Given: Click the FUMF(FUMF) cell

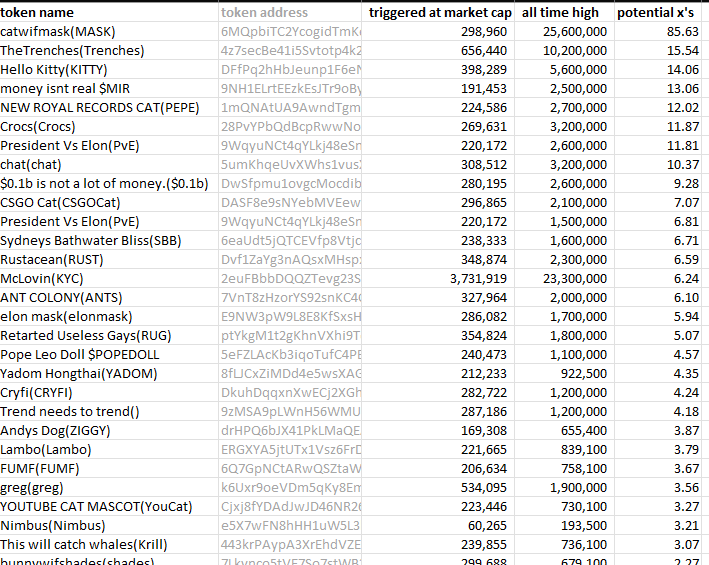Looking at the screenshot, I should click(109, 468).
